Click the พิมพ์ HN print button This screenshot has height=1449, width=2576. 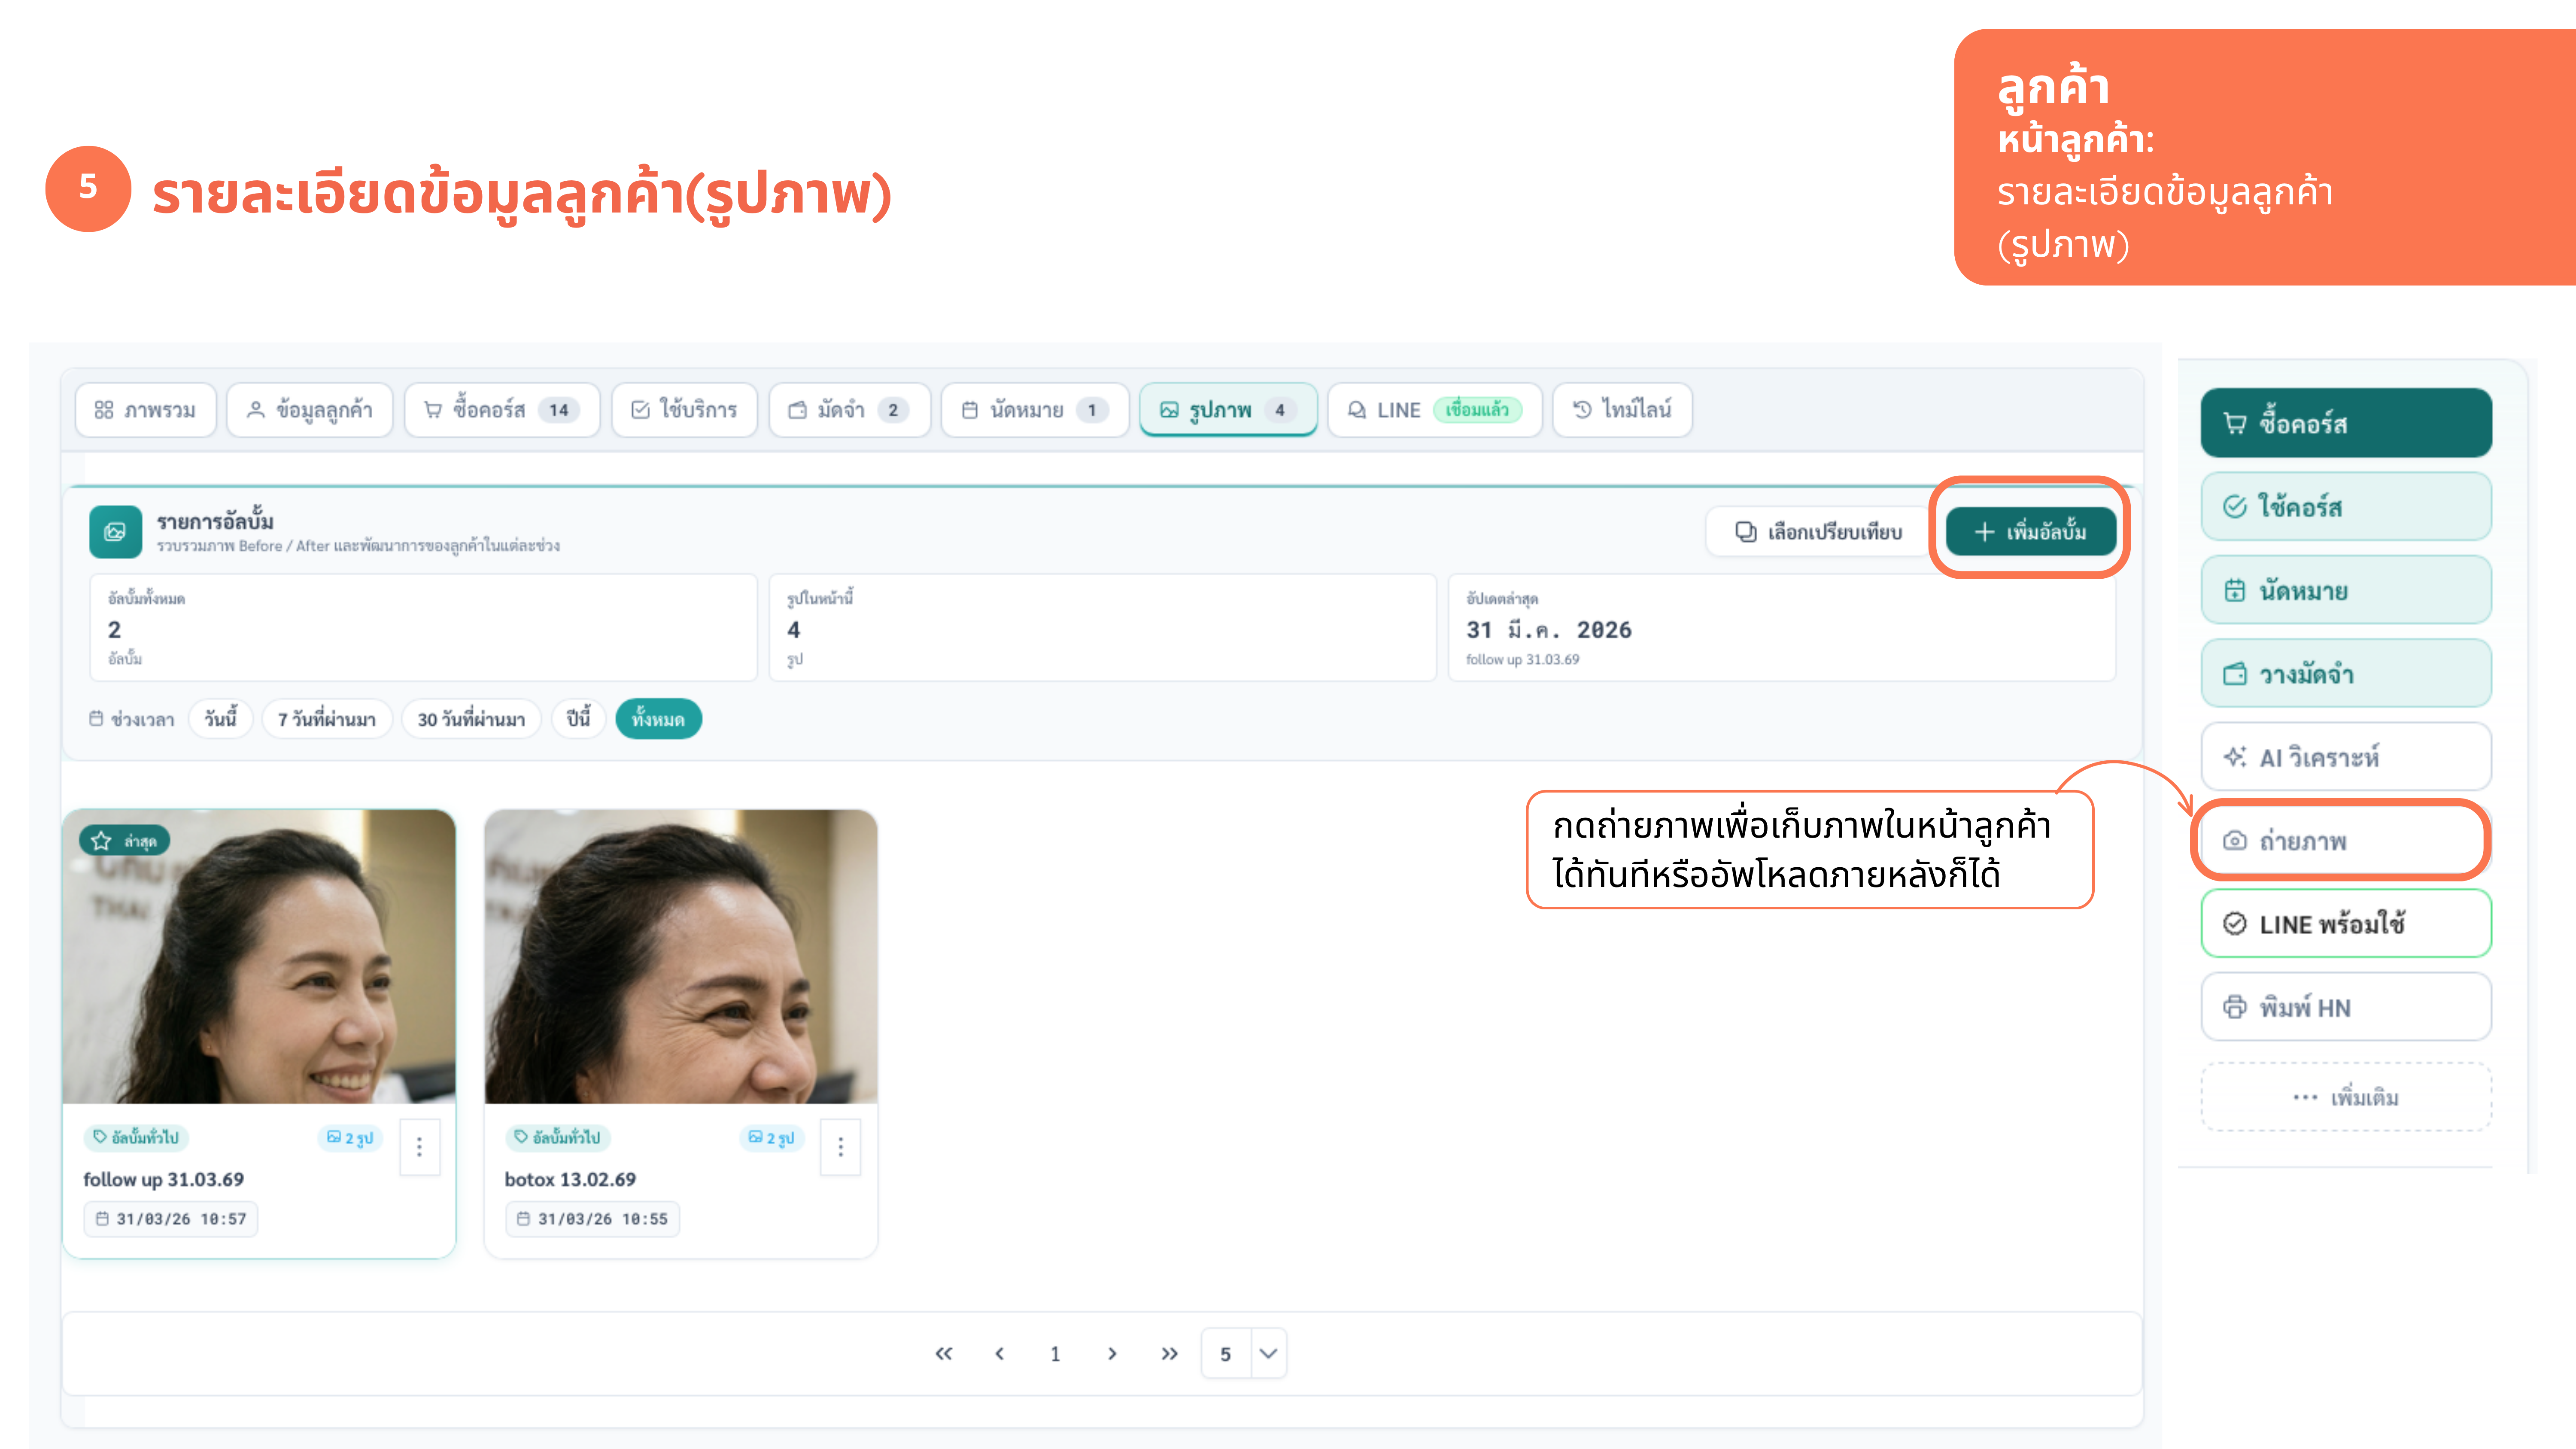2346,1007
